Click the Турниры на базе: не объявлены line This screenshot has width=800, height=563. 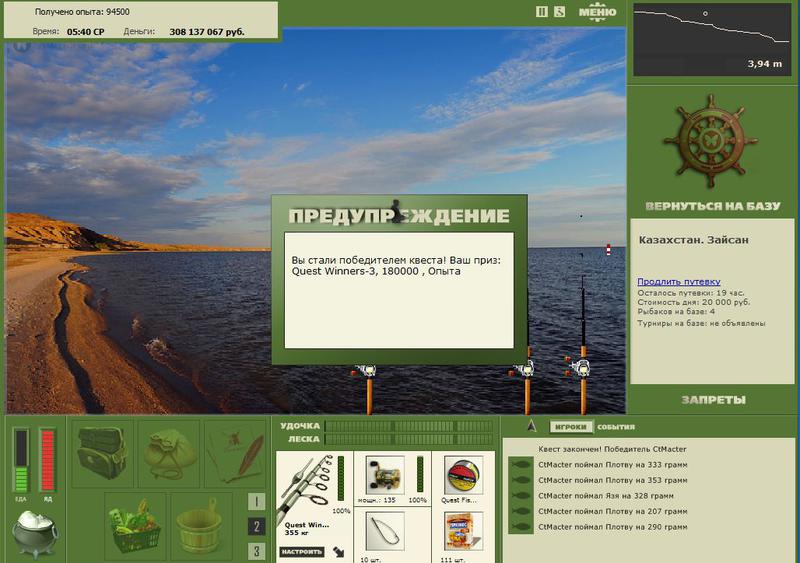click(701, 323)
